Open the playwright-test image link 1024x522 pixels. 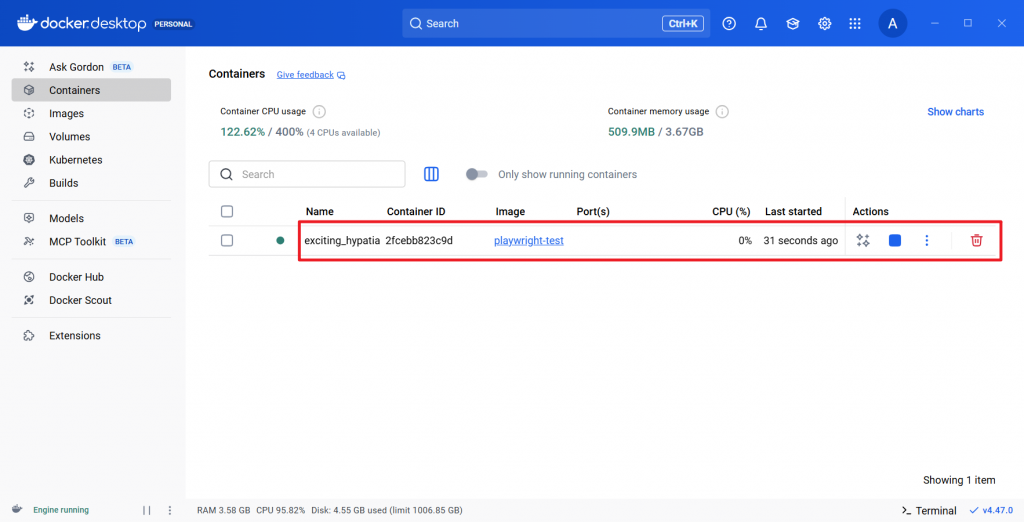(529, 240)
